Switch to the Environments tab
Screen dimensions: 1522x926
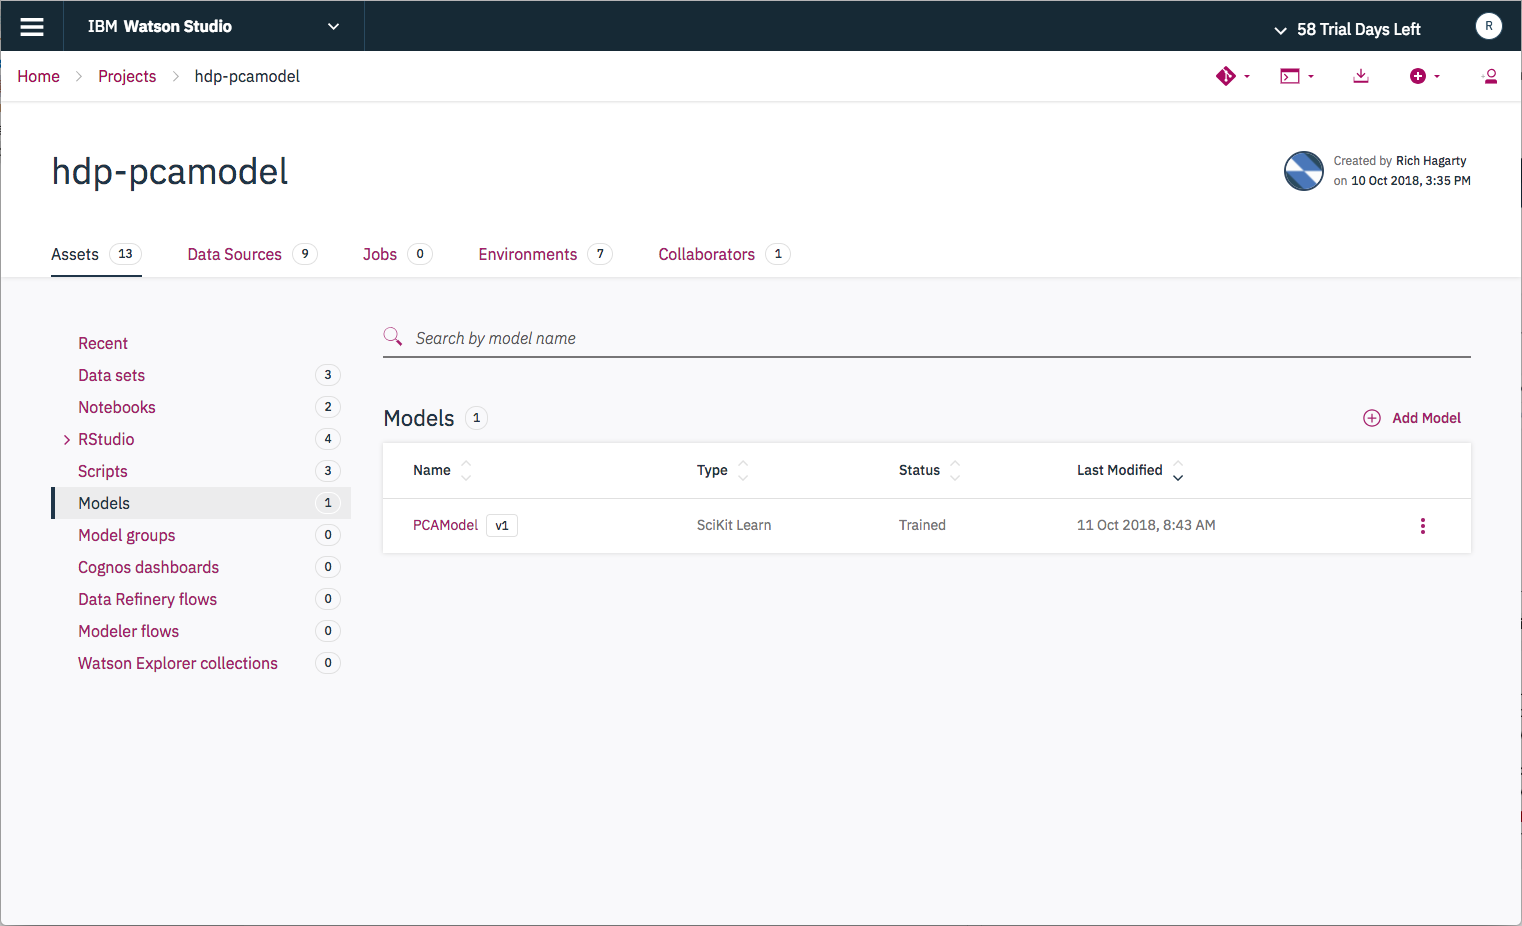[545, 254]
